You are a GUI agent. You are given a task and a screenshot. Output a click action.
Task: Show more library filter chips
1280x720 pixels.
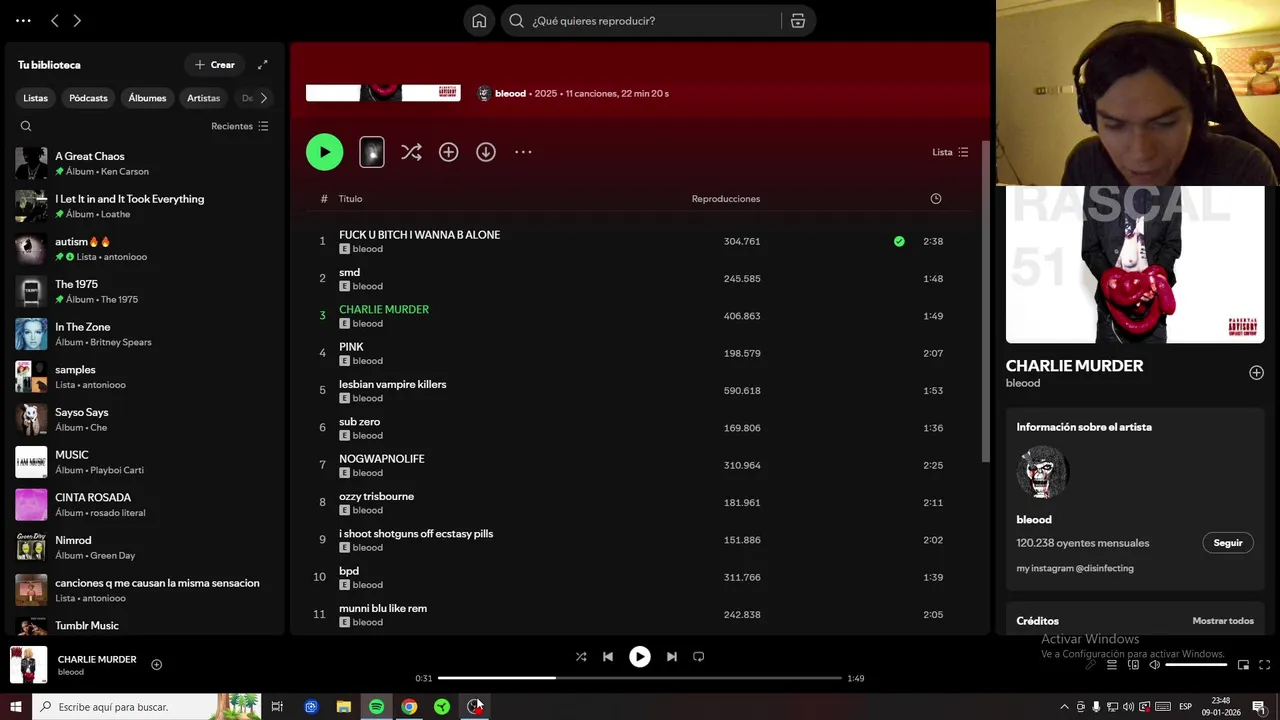pyautogui.click(x=264, y=98)
